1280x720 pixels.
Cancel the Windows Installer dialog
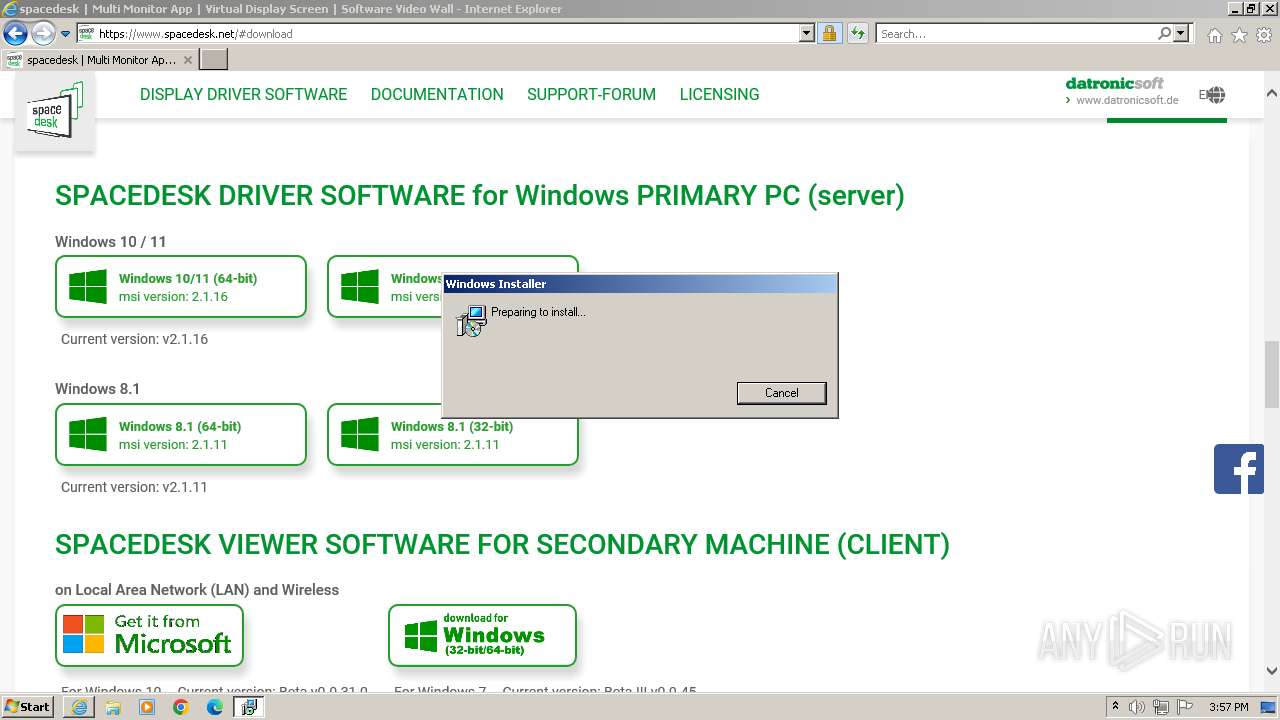[782, 393]
